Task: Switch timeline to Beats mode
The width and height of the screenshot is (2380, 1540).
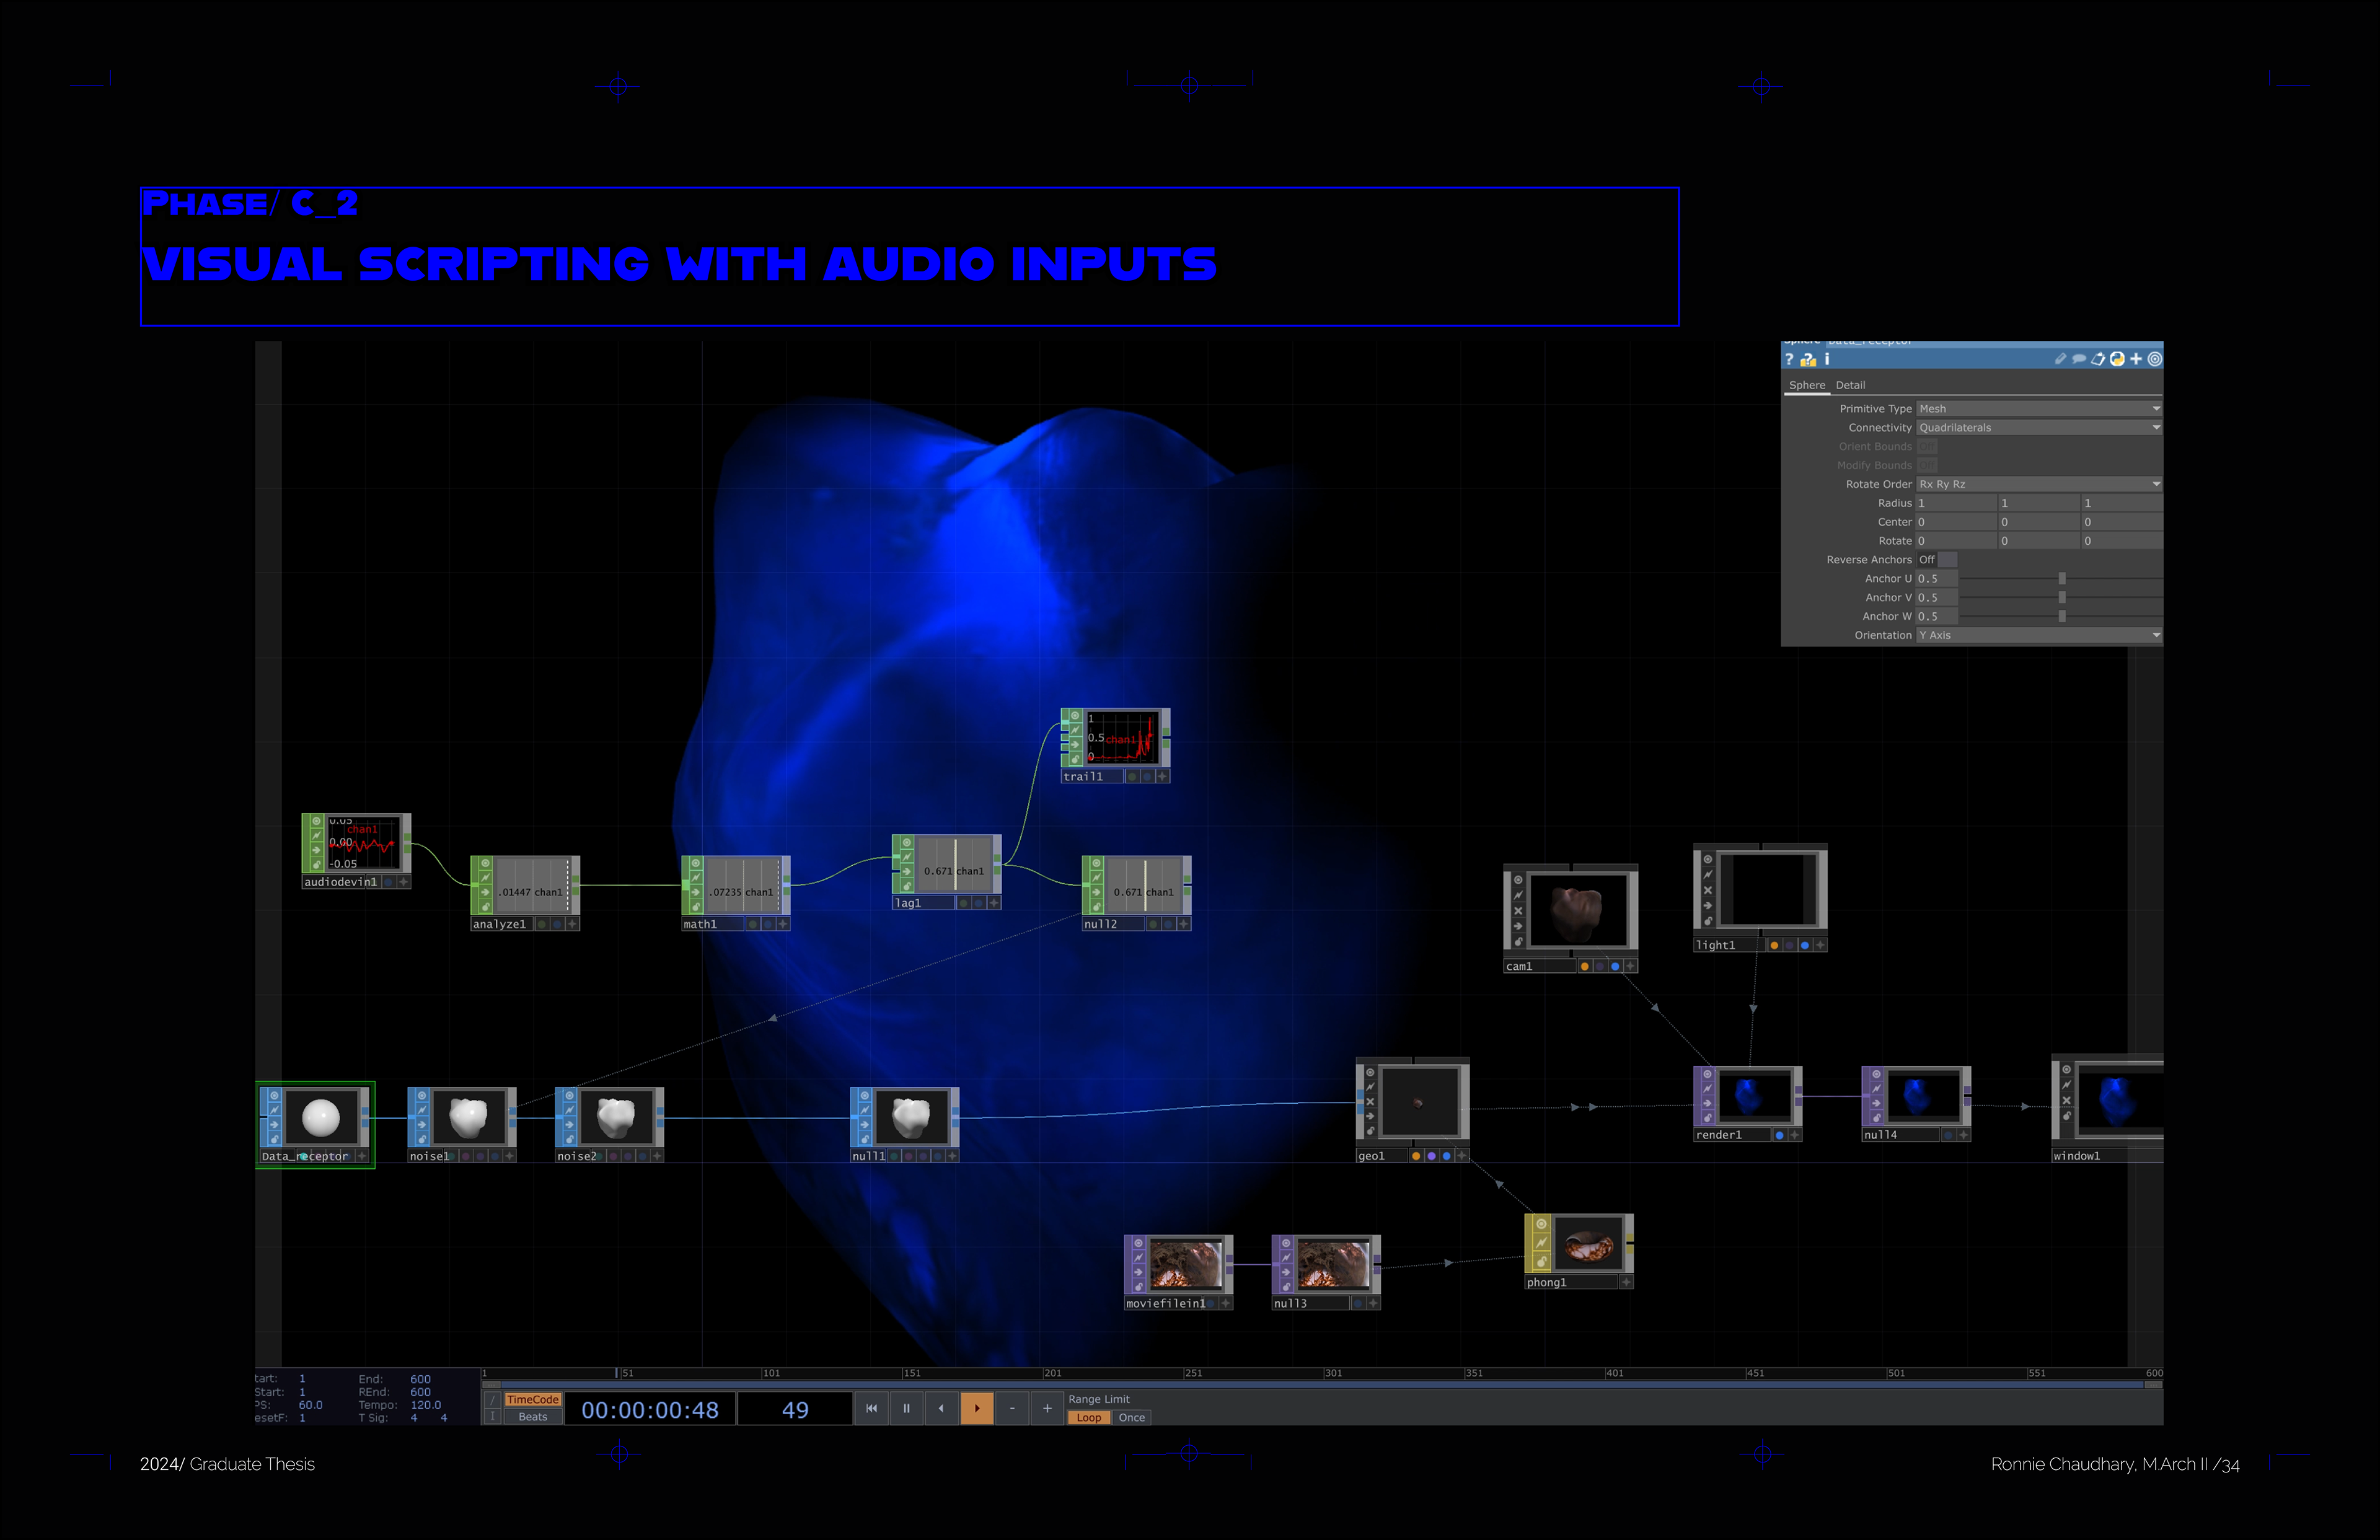Action: click(533, 1417)
